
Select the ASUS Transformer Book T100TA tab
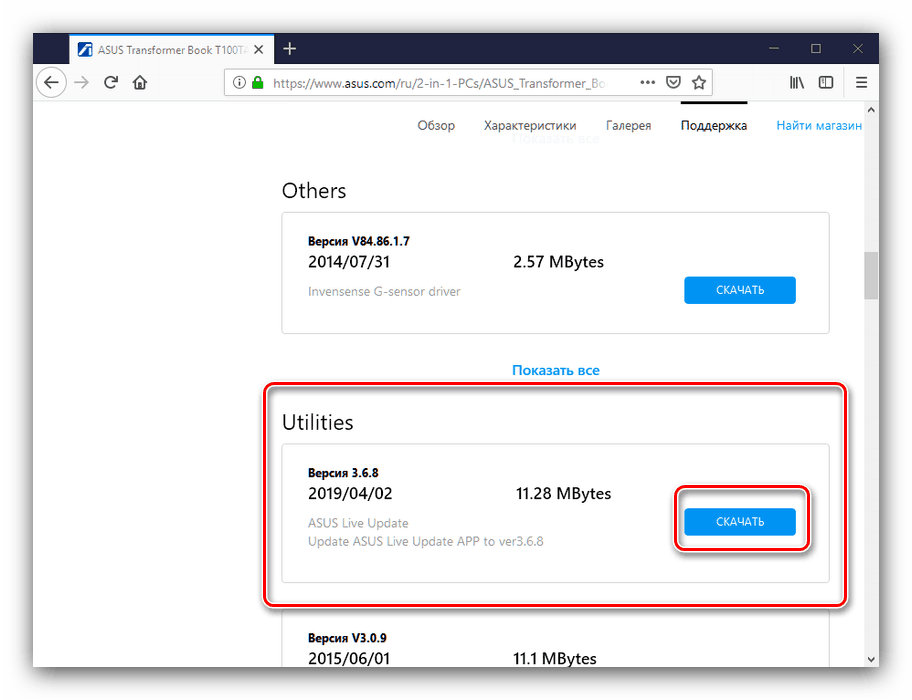point(170,49)
